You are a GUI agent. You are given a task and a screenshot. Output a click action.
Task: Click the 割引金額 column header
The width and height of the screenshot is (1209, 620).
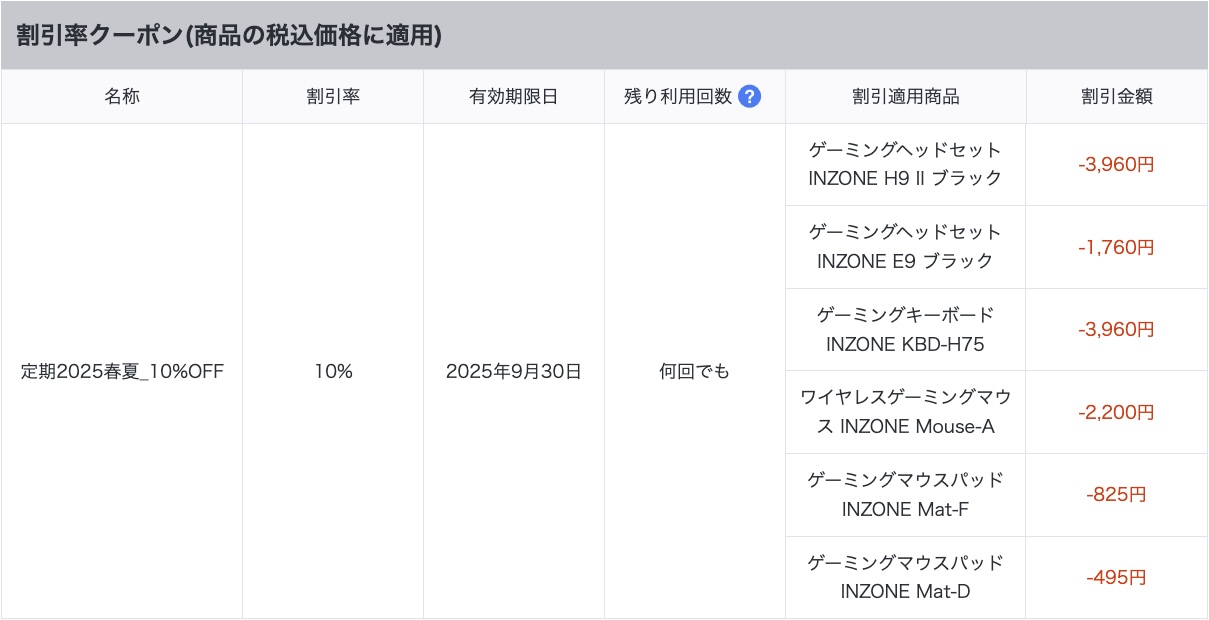(x=1117, y=97)
